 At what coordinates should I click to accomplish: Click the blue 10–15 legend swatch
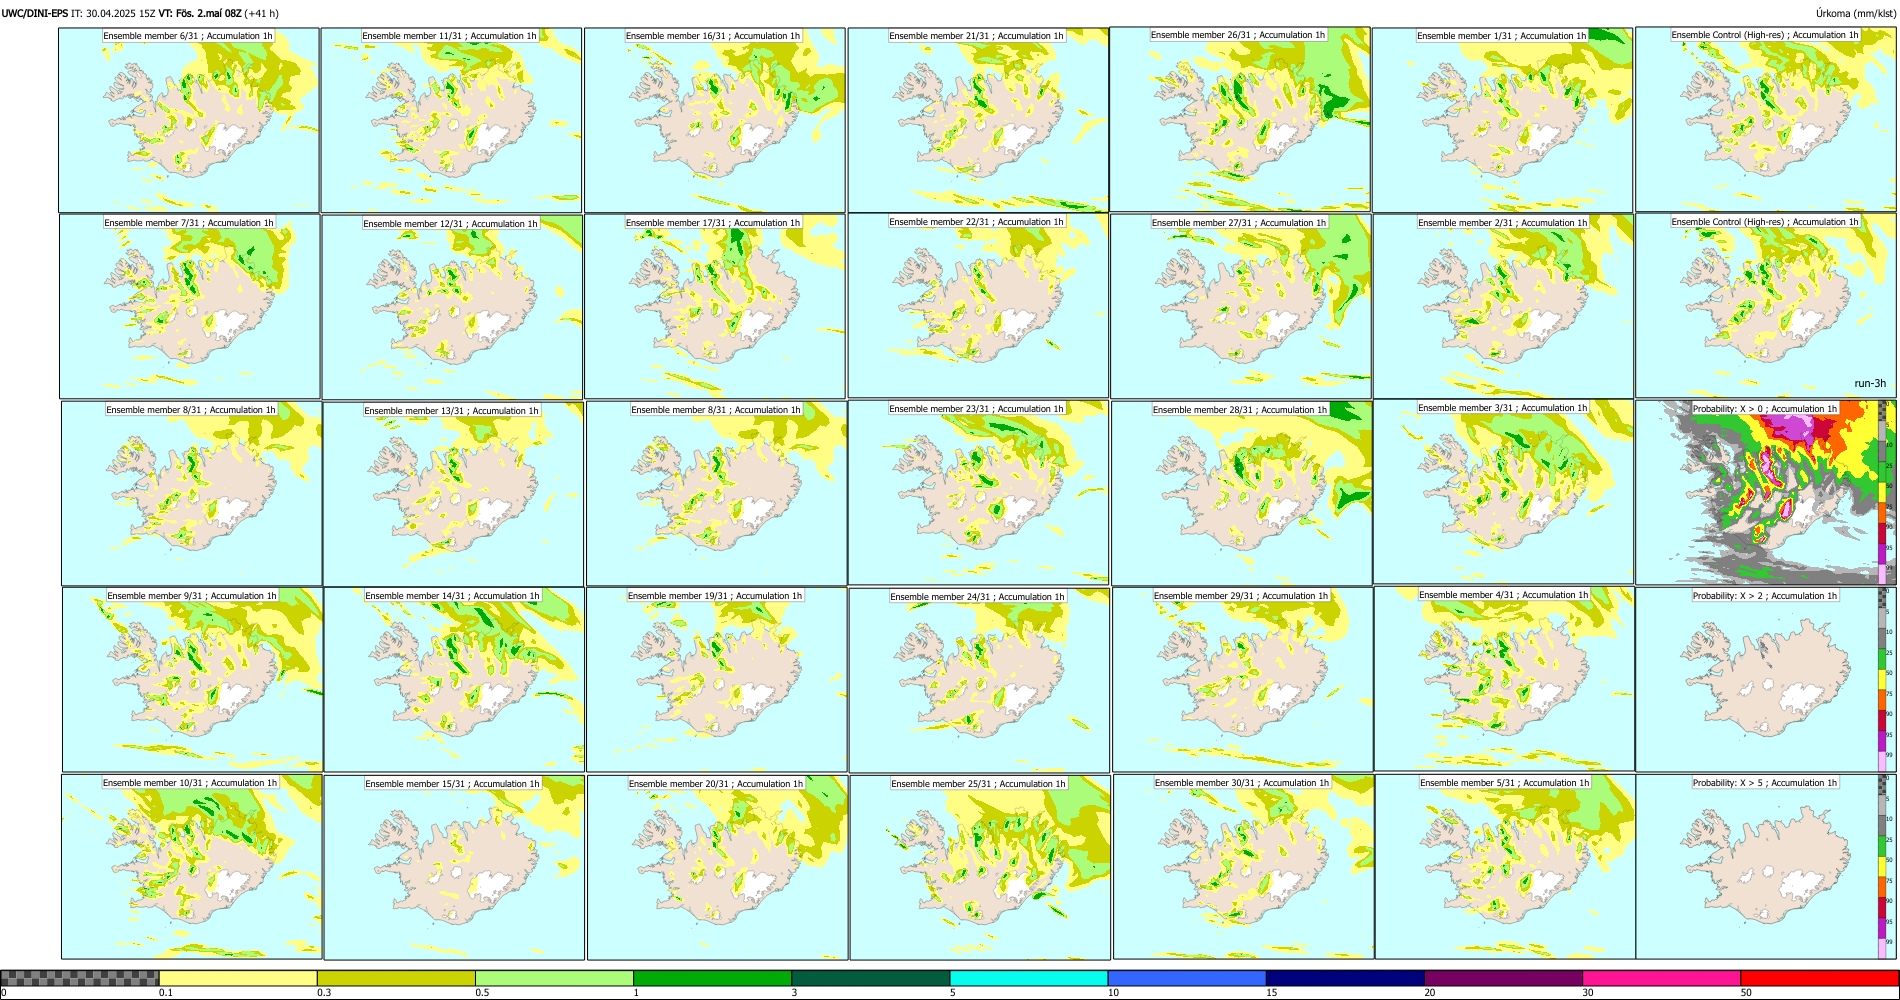(x=1187, y=978)
